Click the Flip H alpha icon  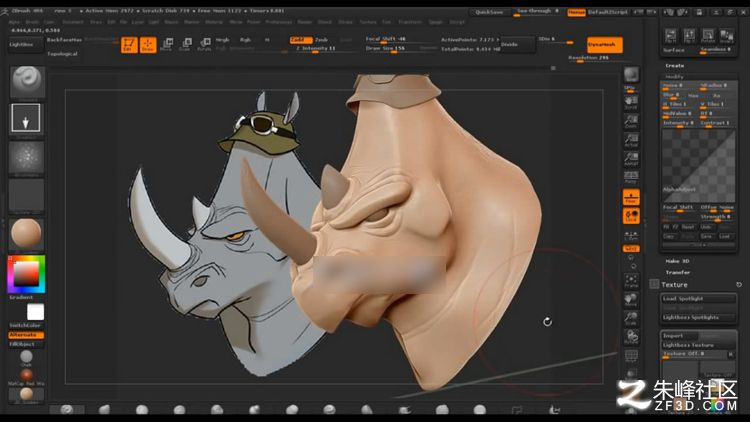pyautogui.click(x=671, y=36)
